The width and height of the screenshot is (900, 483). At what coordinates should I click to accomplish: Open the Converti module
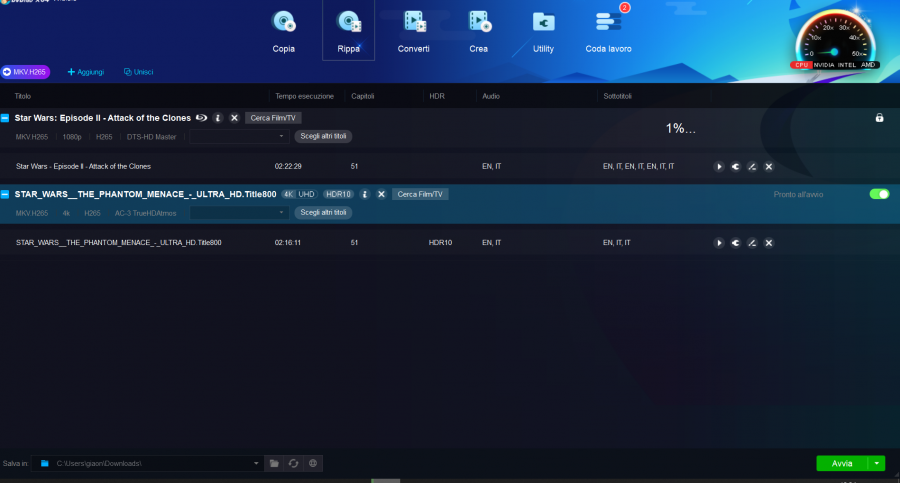(413, 32)
